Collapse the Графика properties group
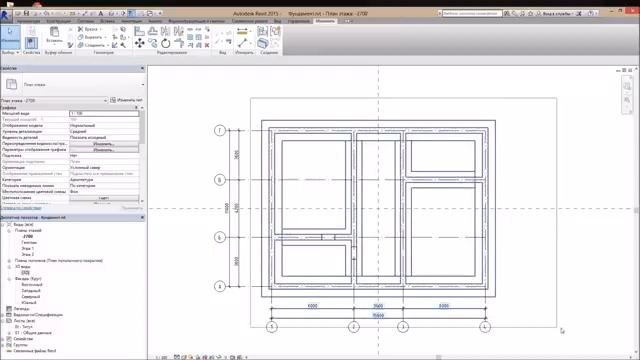The image size is (640, 360). coord(137,107)
